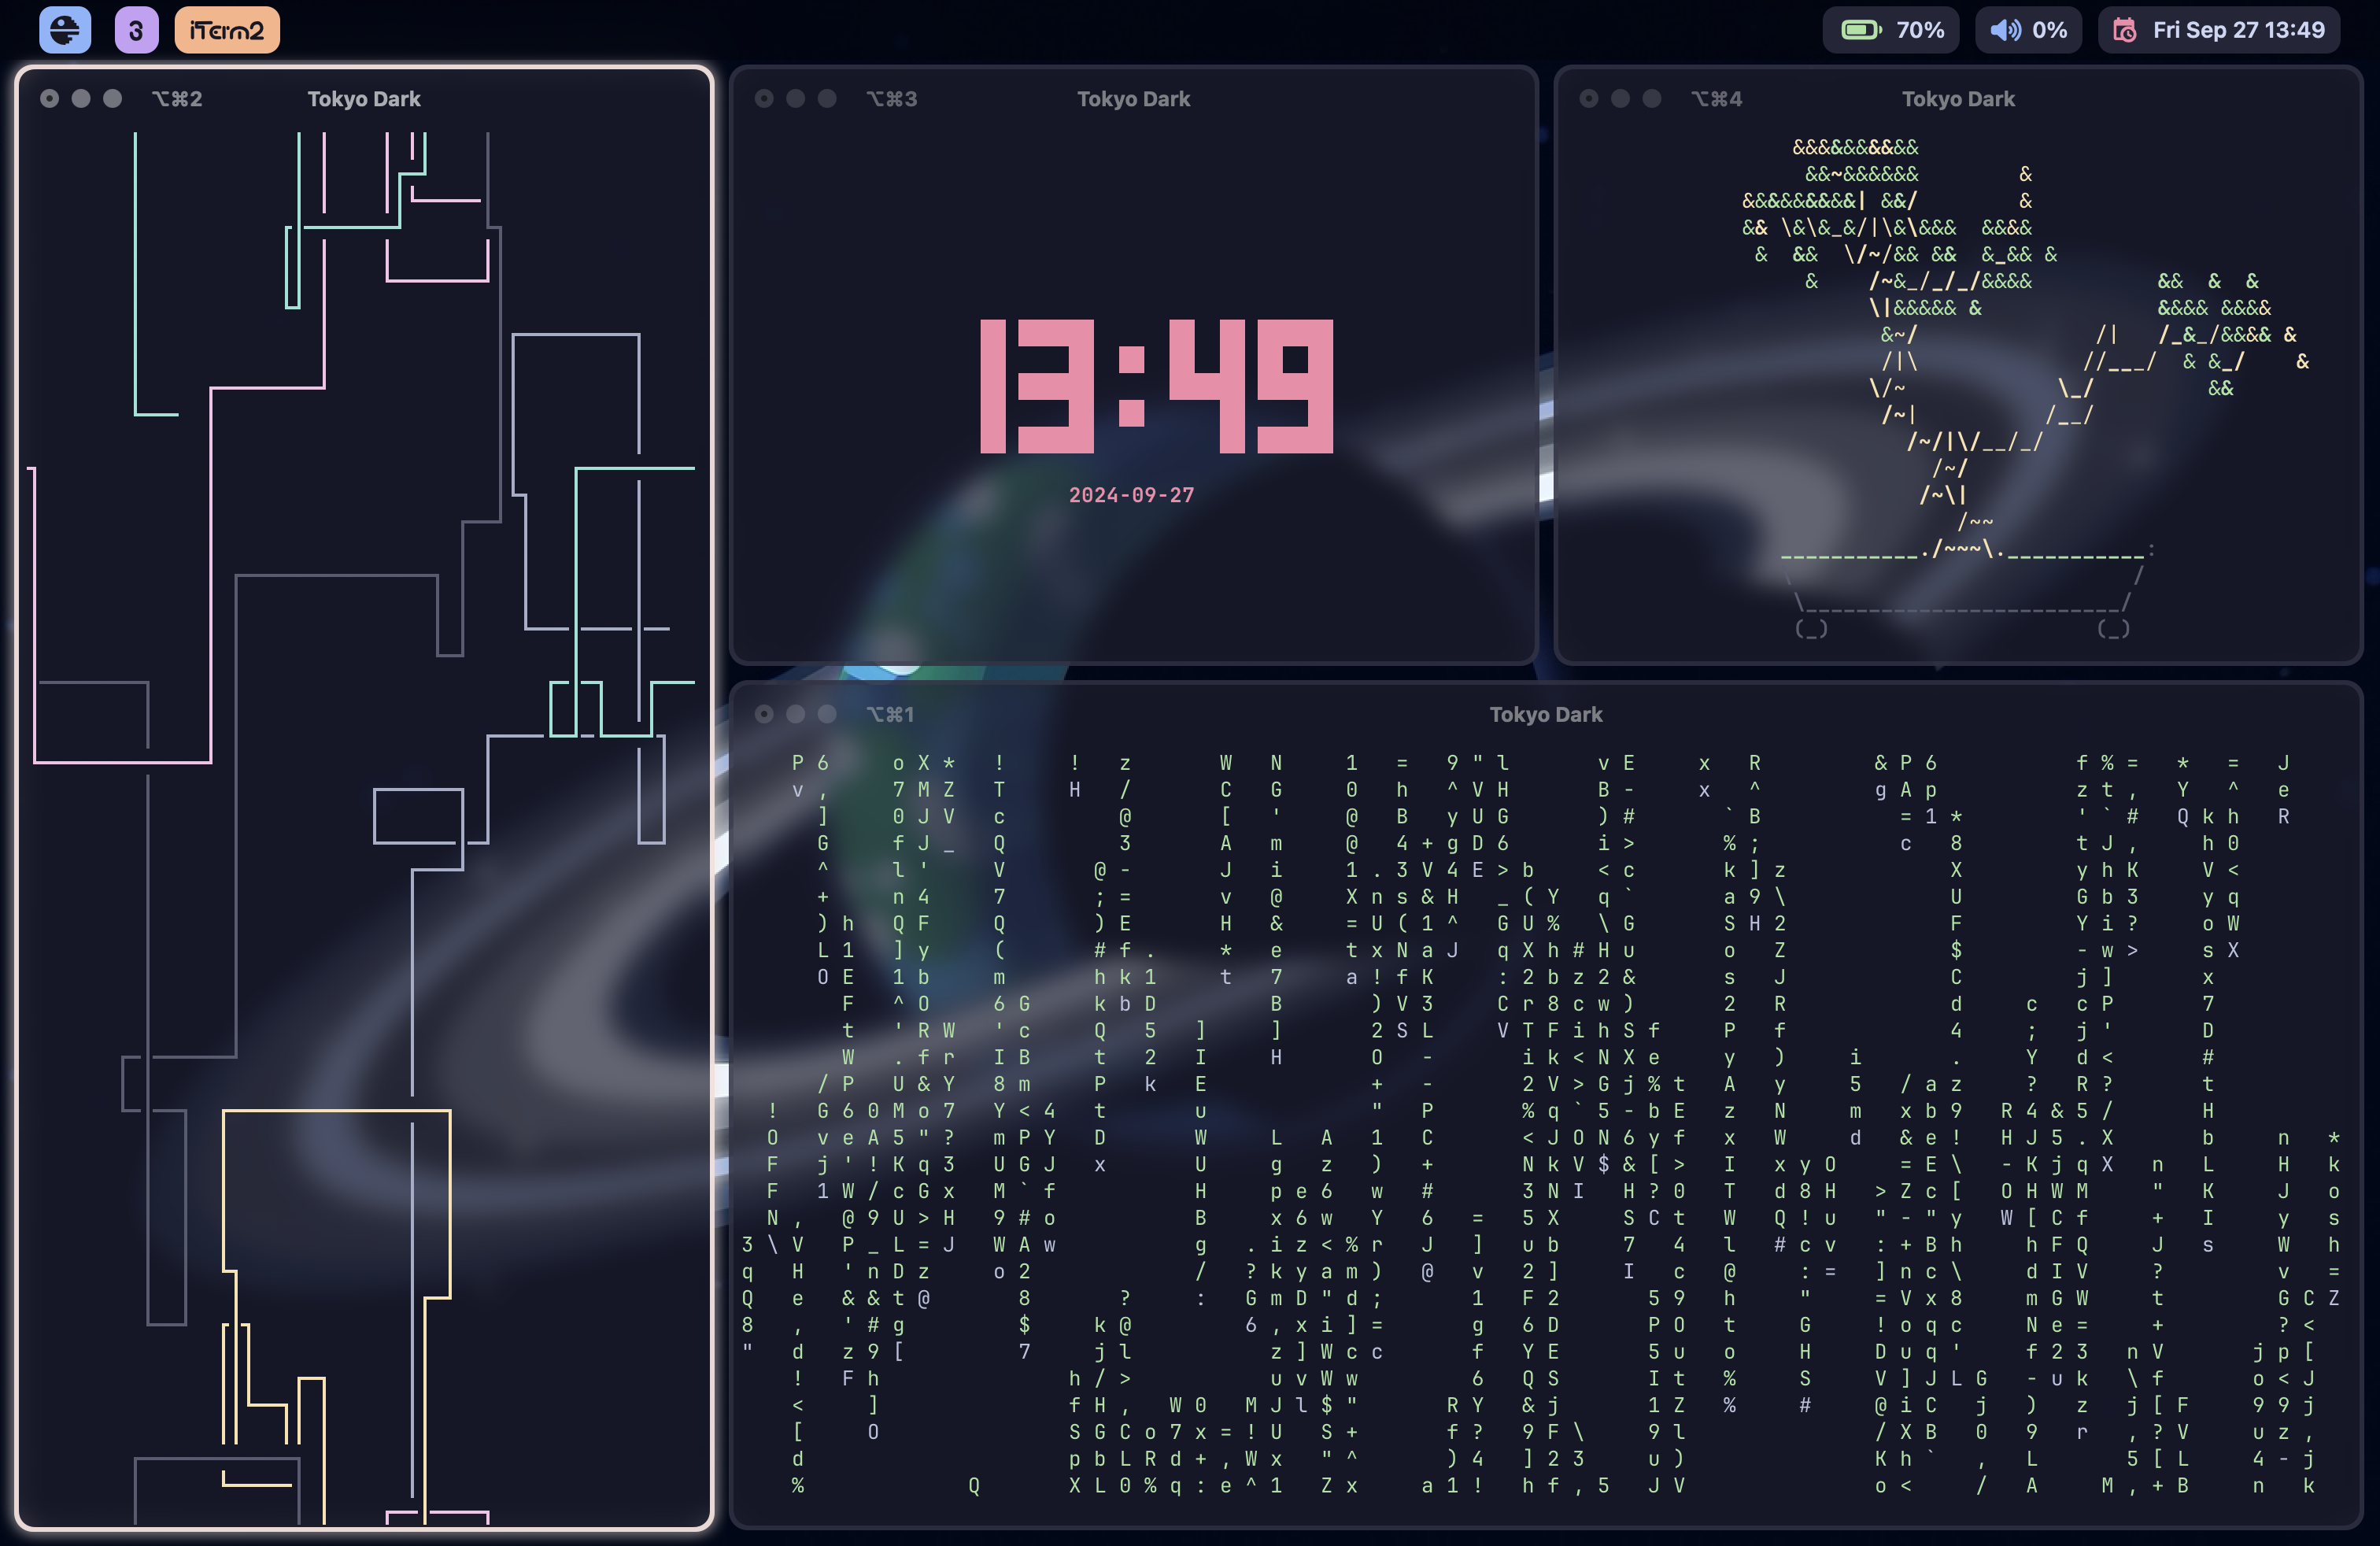2380x1546 pixels.
Task: Click the ⌥⌘3 shortcut label
Action: tap(892, 99)
